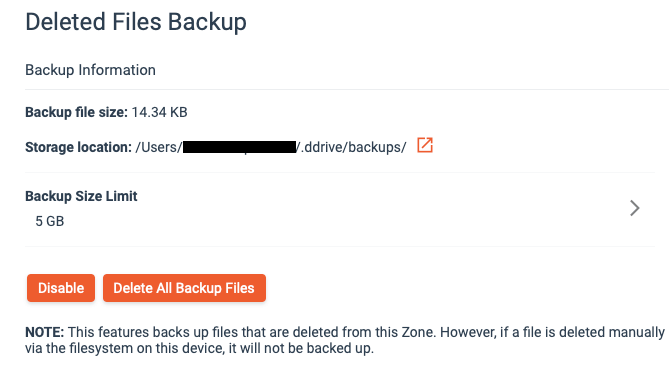Click the .ddrive/backups/ path text
669x368 pixels.
[352, 147]
